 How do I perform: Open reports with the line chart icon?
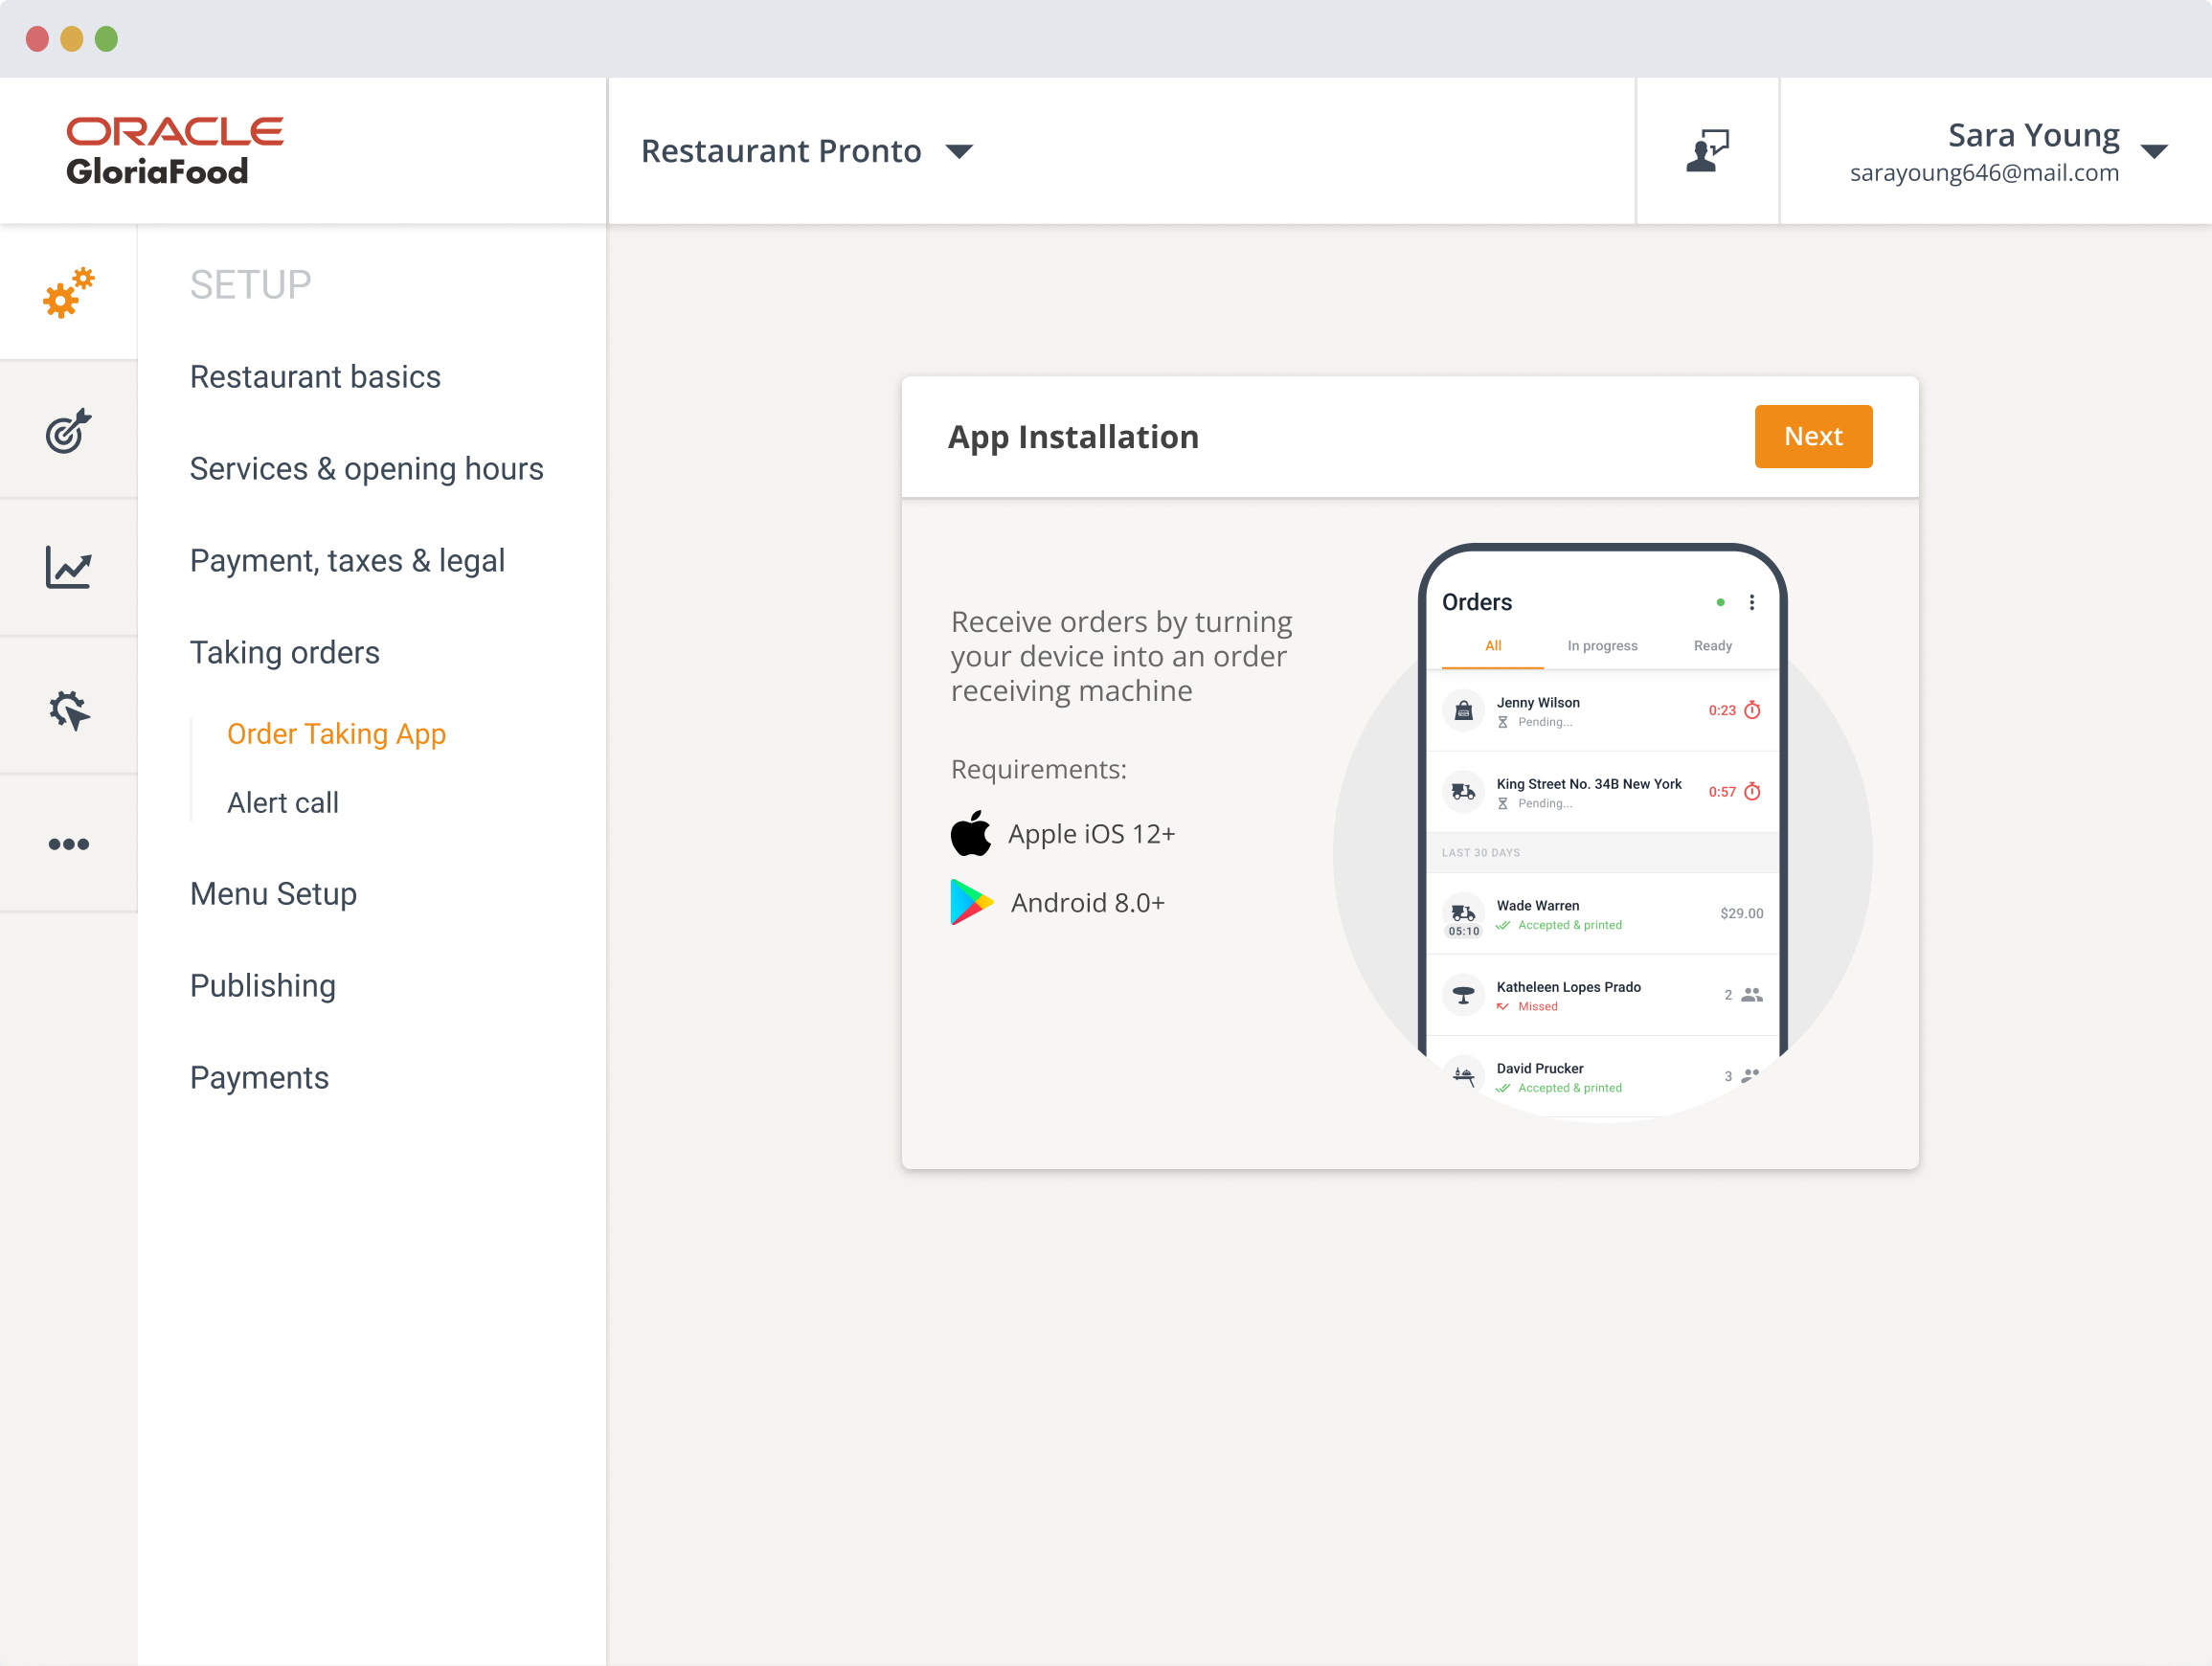[67, 568]
